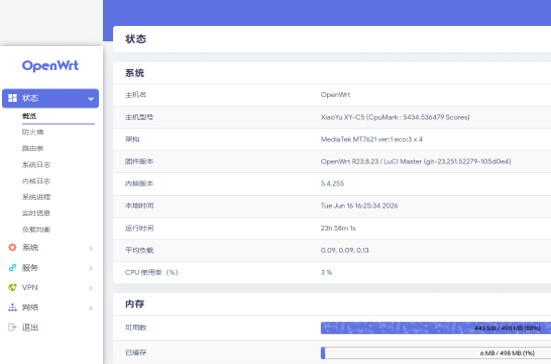Click the 主机型号 model row label
551x364 pixels.
pyautogui.click(x=139, y=117)
